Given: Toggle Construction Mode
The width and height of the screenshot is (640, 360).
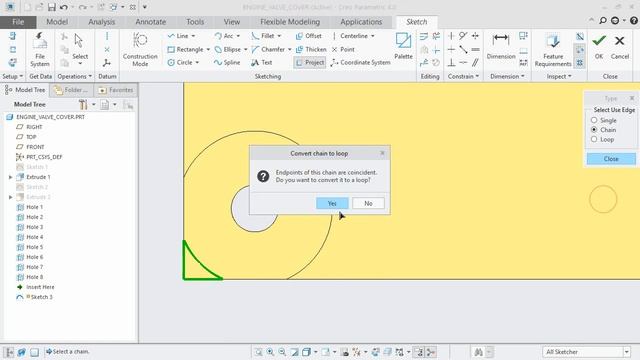Looking at the screenshot, I should click(x=140, y=49).
